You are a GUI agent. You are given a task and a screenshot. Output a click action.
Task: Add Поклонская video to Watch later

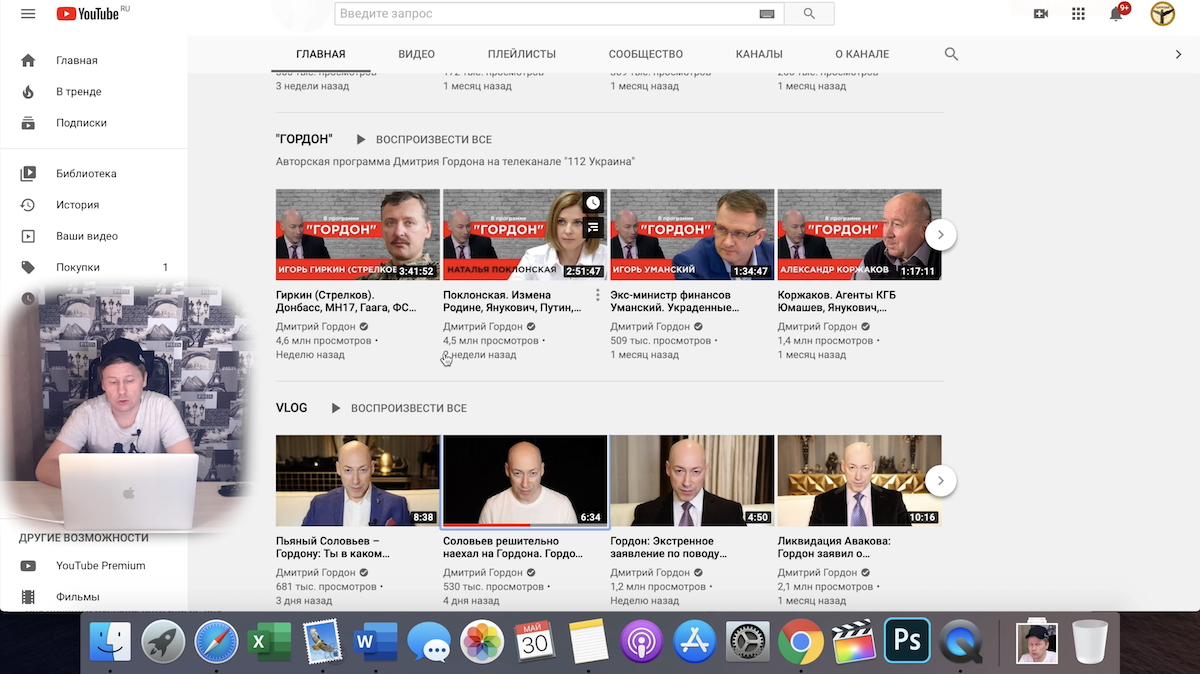(x=593, y=203)
